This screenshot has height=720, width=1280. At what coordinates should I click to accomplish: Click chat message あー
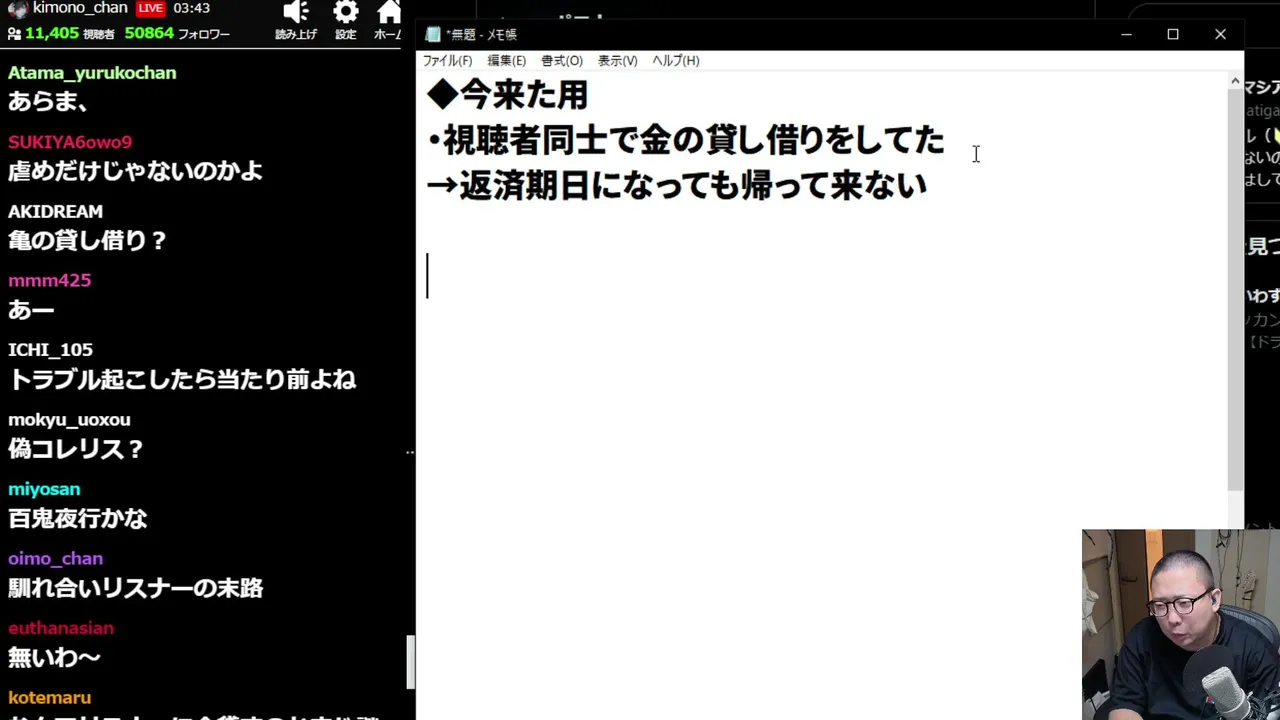tap(31, 310)
